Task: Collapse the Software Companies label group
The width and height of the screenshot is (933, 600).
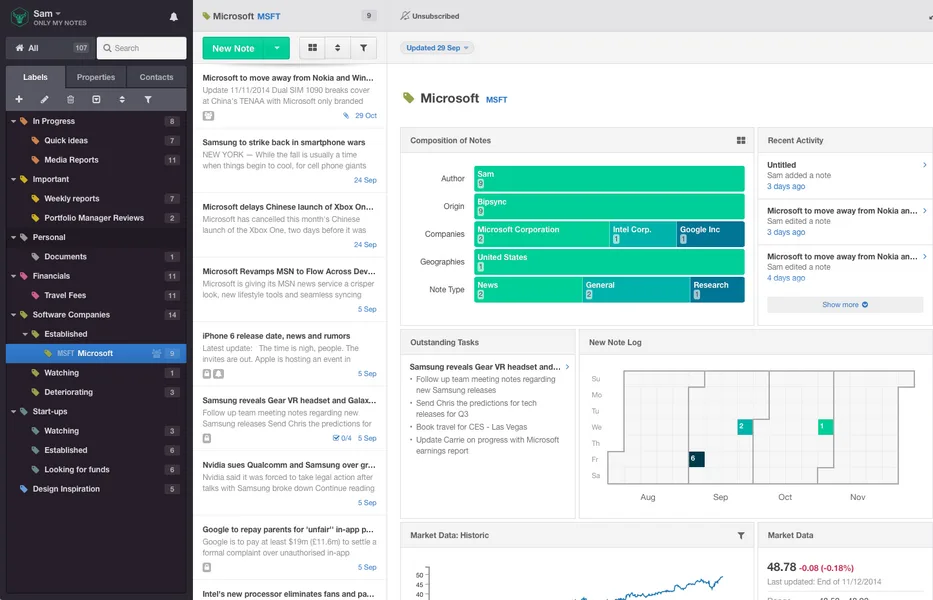Action: (x=13, y=315)
